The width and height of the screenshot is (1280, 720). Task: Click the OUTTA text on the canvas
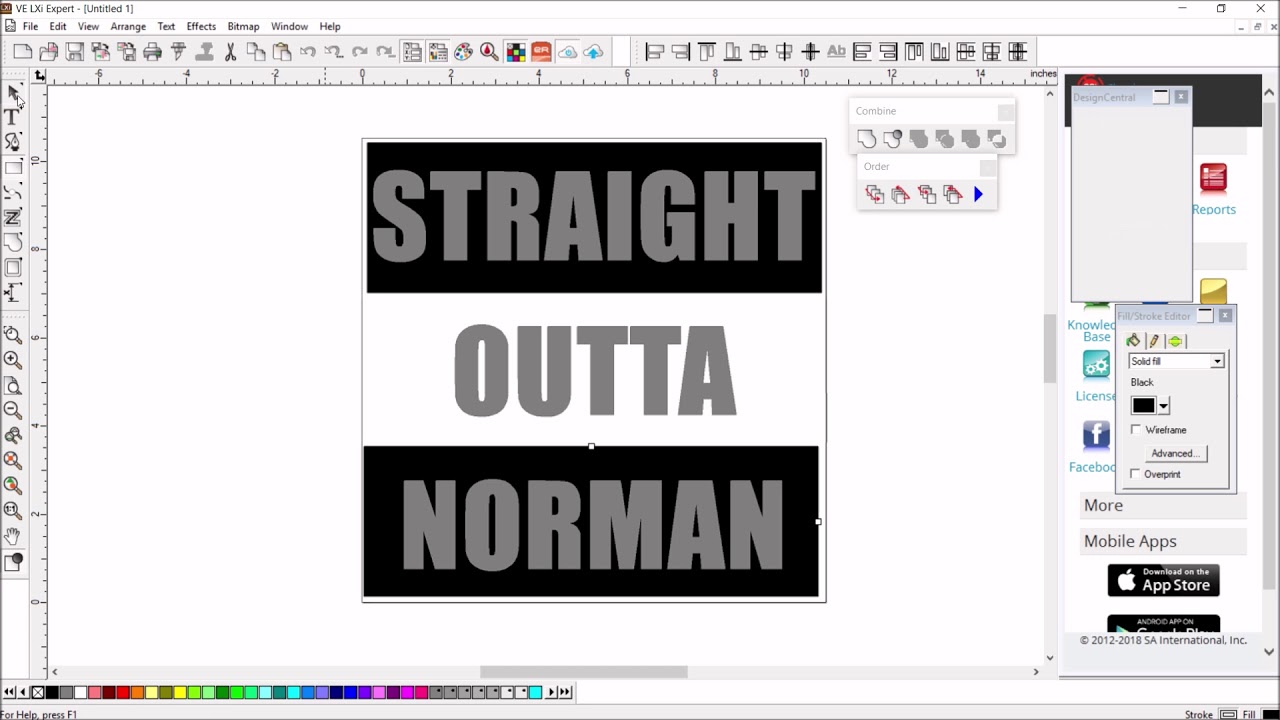point(595,370)
